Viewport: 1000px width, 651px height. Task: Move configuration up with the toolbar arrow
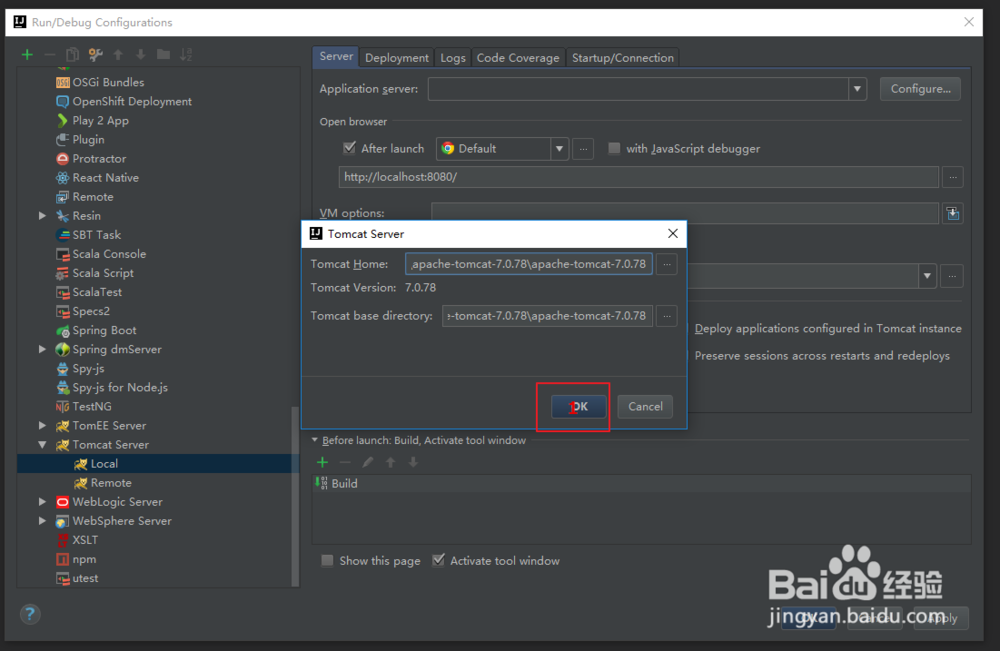pyautogui.click(x=118, y=55)
